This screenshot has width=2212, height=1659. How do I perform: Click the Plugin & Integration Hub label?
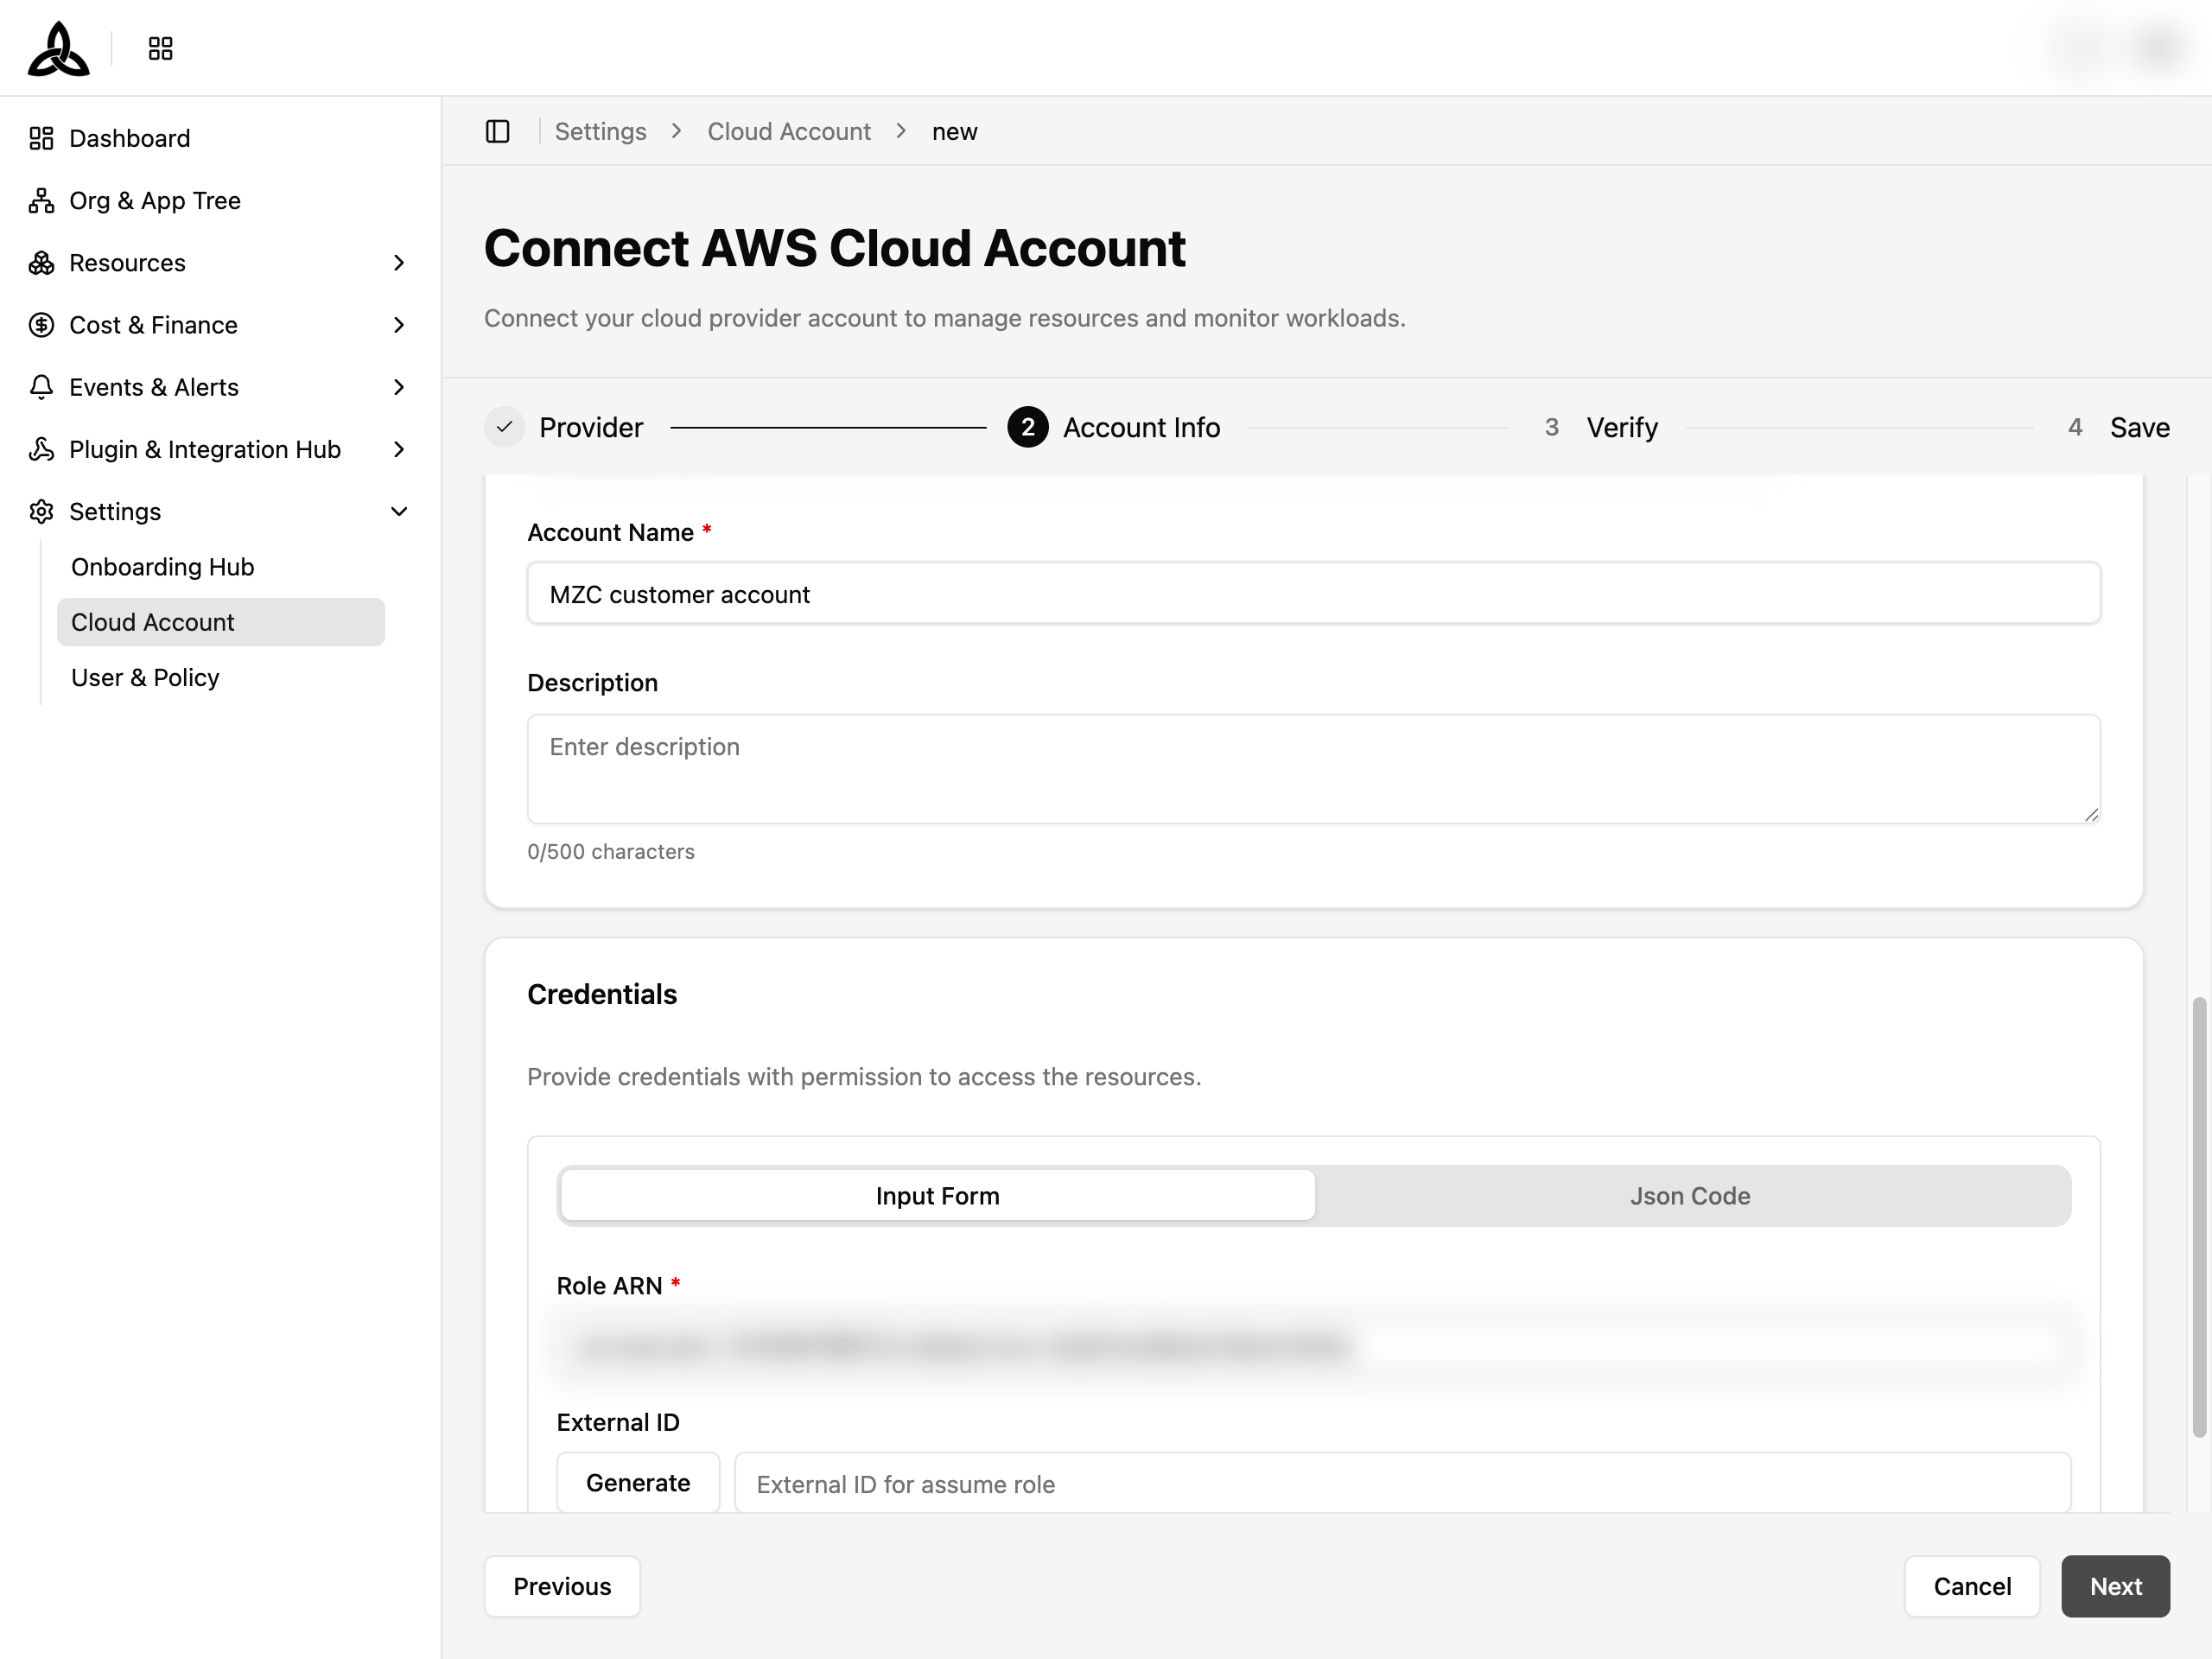[205, 449]
